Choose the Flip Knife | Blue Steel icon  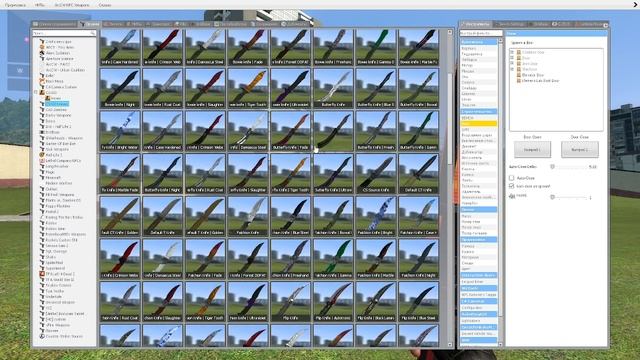click(x=418, y=302)
